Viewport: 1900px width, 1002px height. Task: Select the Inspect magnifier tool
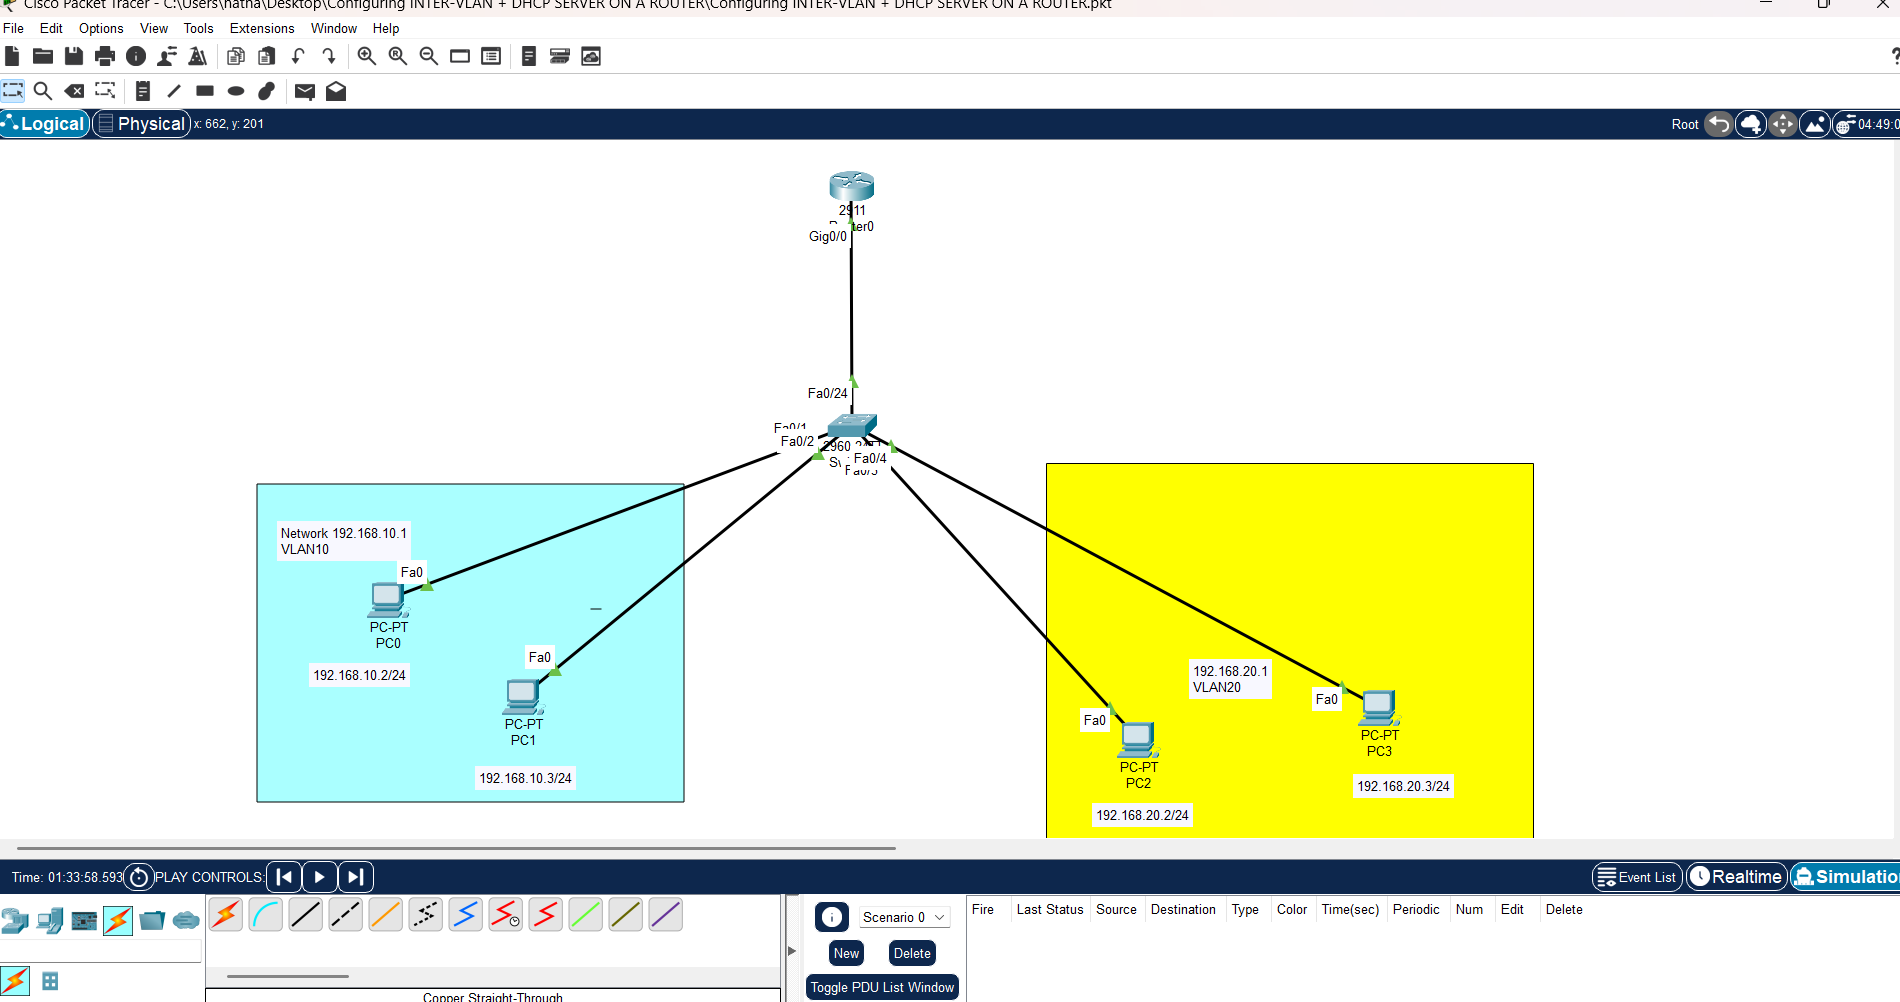(x=43, y=91)
